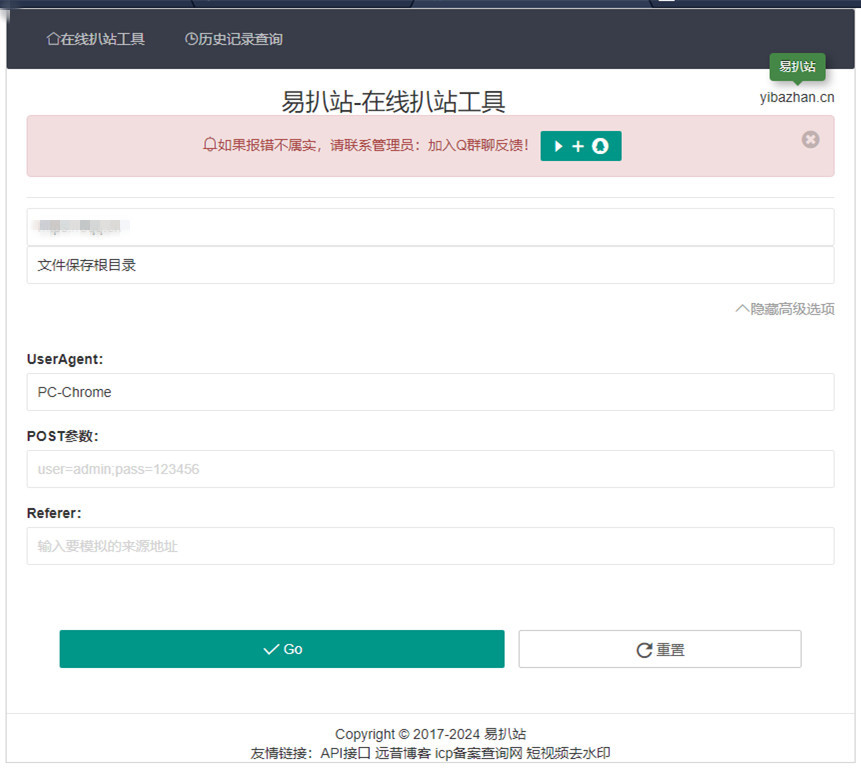Open the 远昔博客 footer link
861x768 pixels.
click(402, 753)
